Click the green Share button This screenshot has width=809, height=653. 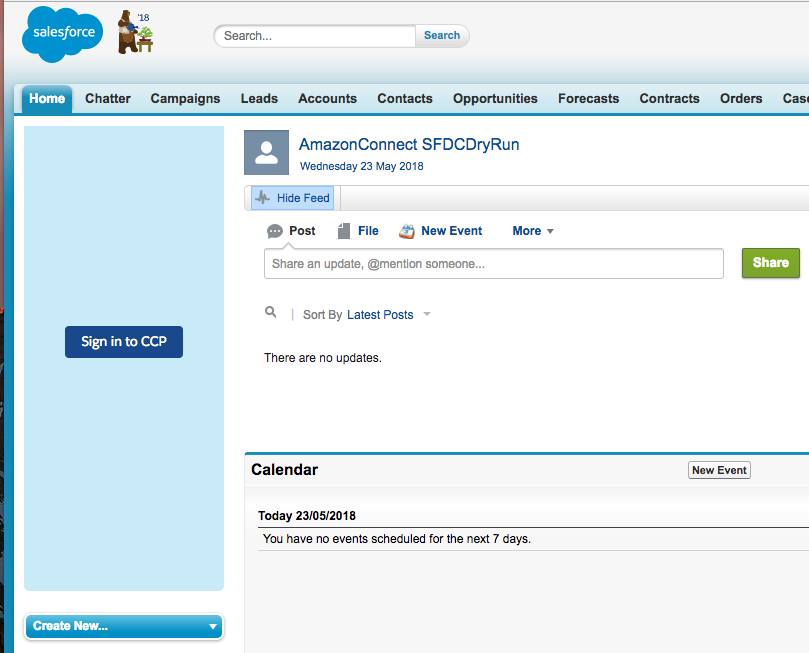coord(771,263)
